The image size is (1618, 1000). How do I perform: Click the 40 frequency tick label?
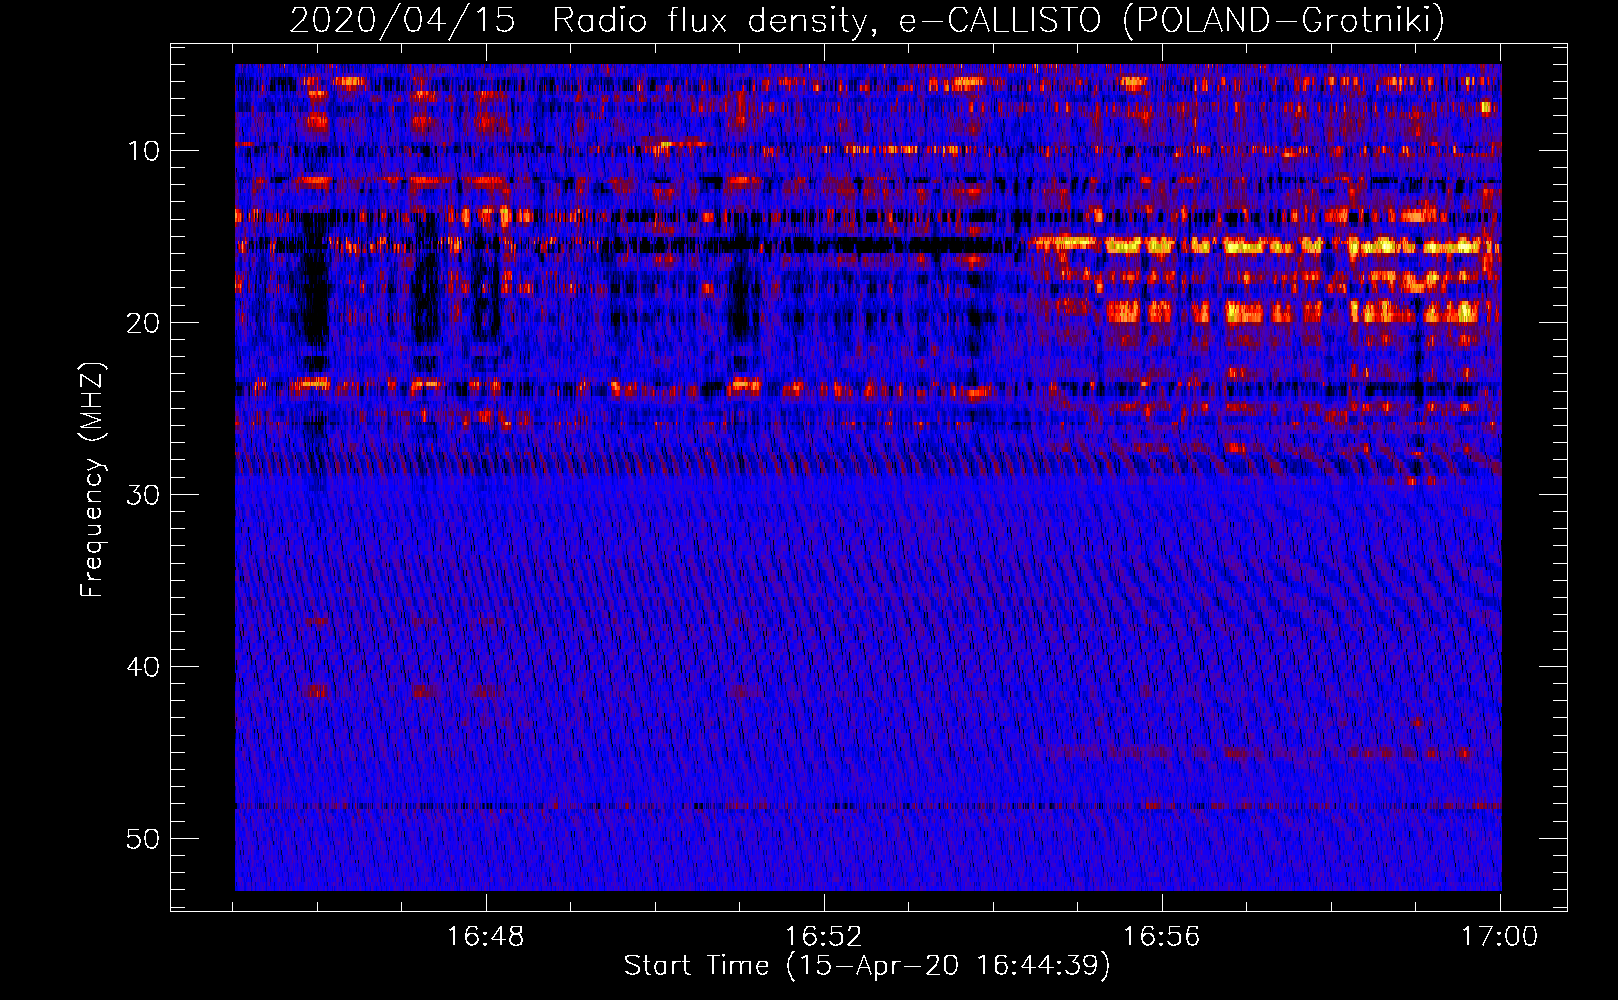tap(144, 667)
